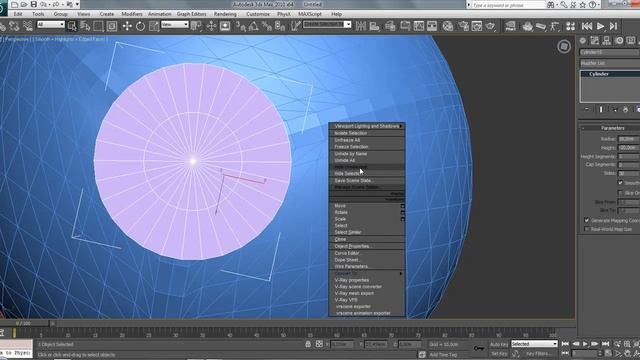
Task: Open the Material Editor icon
Action: 448,26
